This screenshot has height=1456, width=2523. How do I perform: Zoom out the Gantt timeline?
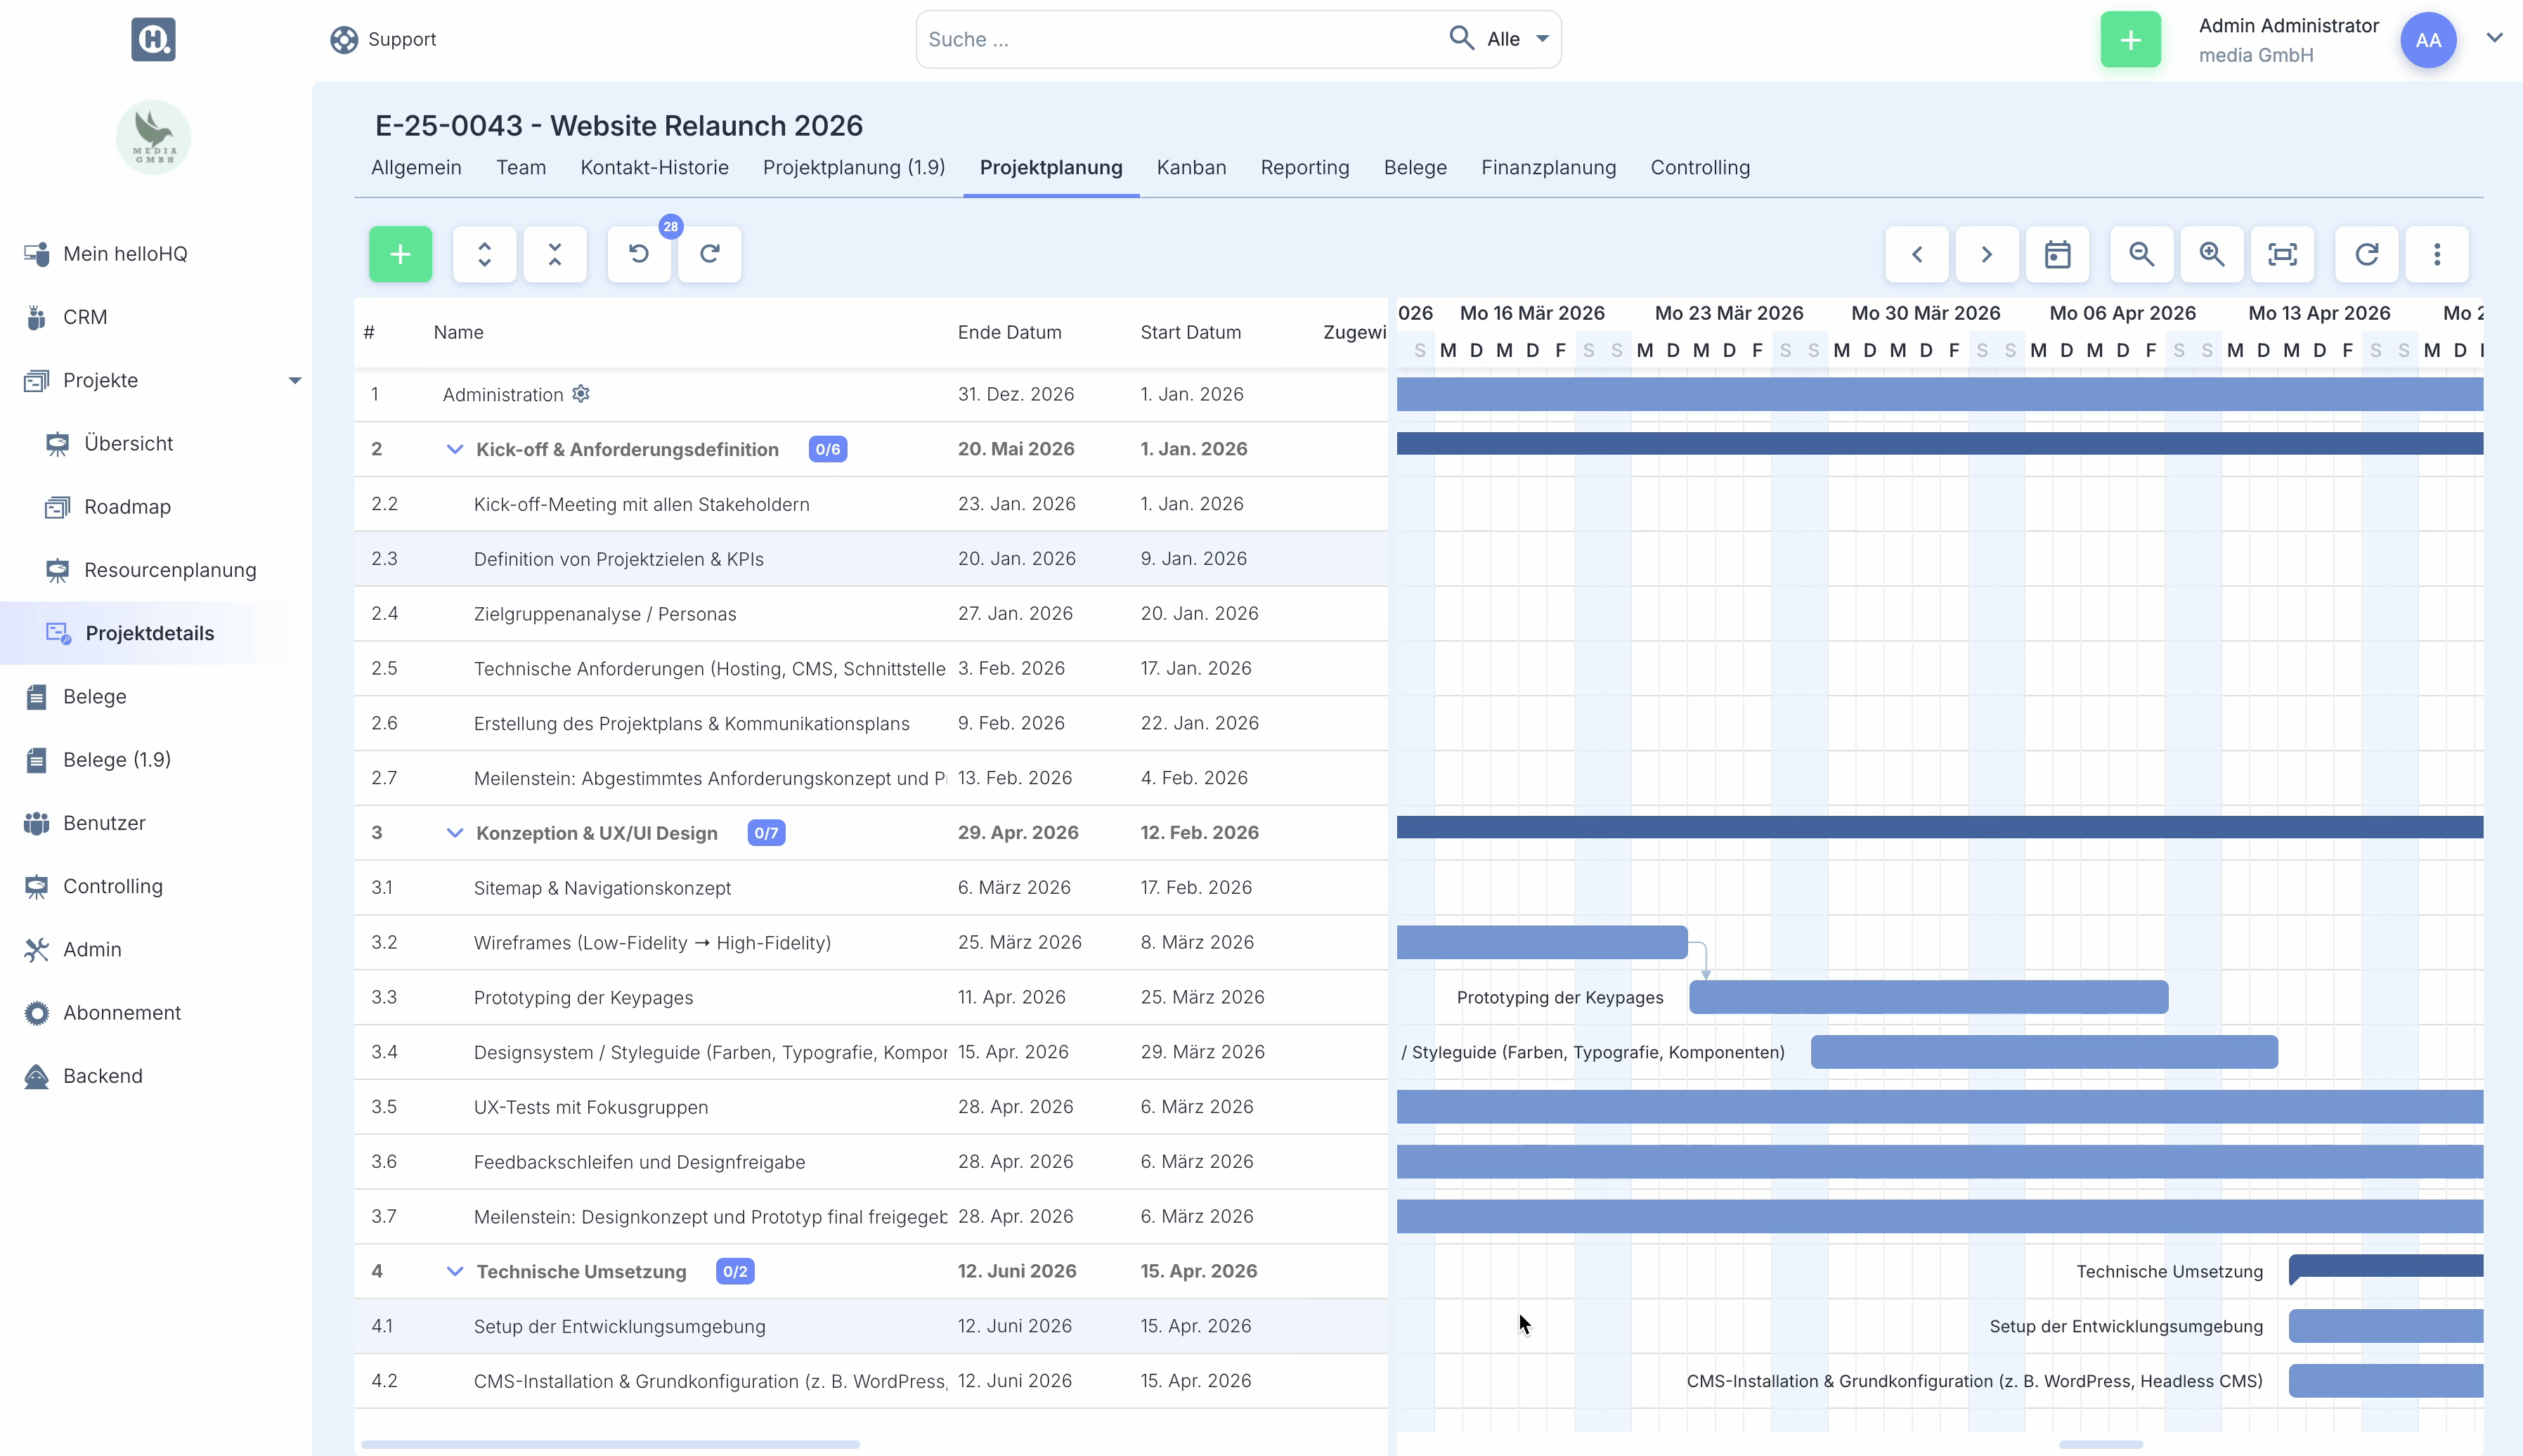pyautogui.click(x=2141, y=254)
